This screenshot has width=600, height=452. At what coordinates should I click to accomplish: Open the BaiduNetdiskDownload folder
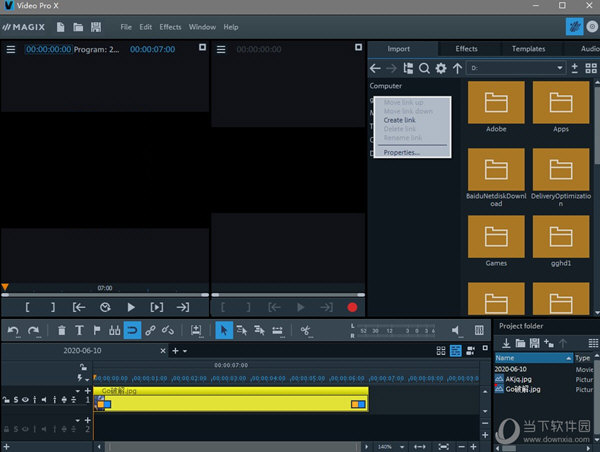tap(496, 169)
